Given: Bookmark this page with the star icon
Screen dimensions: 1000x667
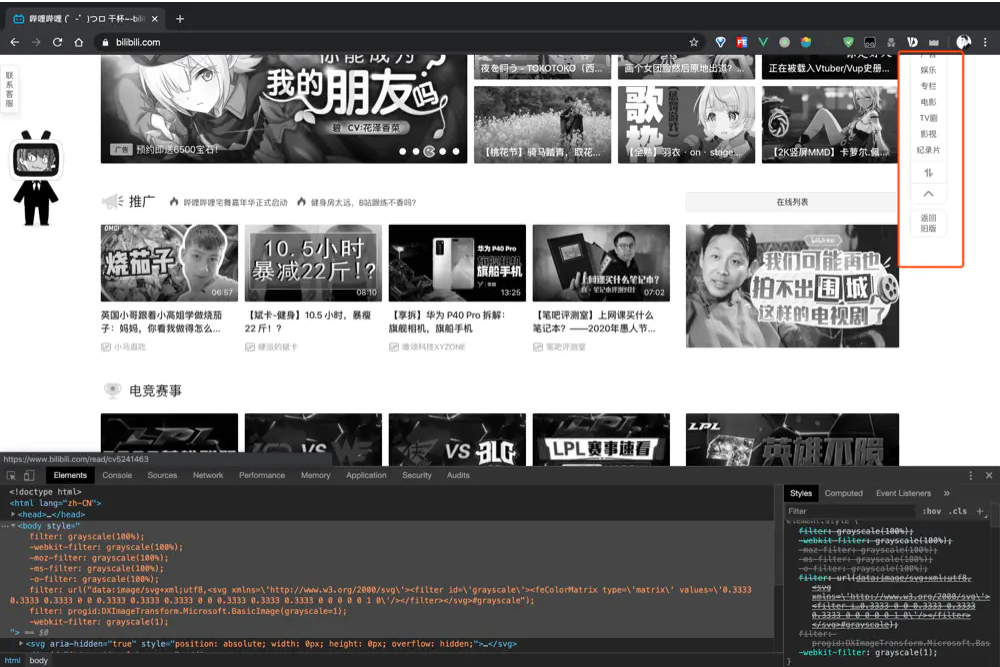Looking at the screenshot, I should point(694,42).
